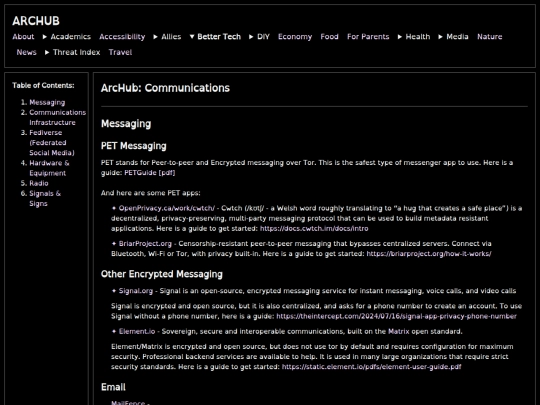Jump to Radio in table of contents

click(39, 183)
